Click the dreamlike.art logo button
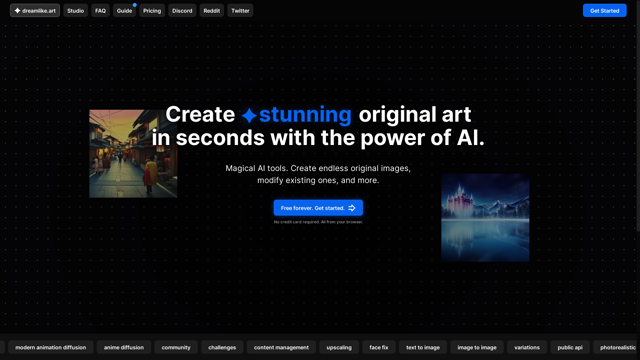Screen dimensions: 640x360 click(x=35, y=11)
